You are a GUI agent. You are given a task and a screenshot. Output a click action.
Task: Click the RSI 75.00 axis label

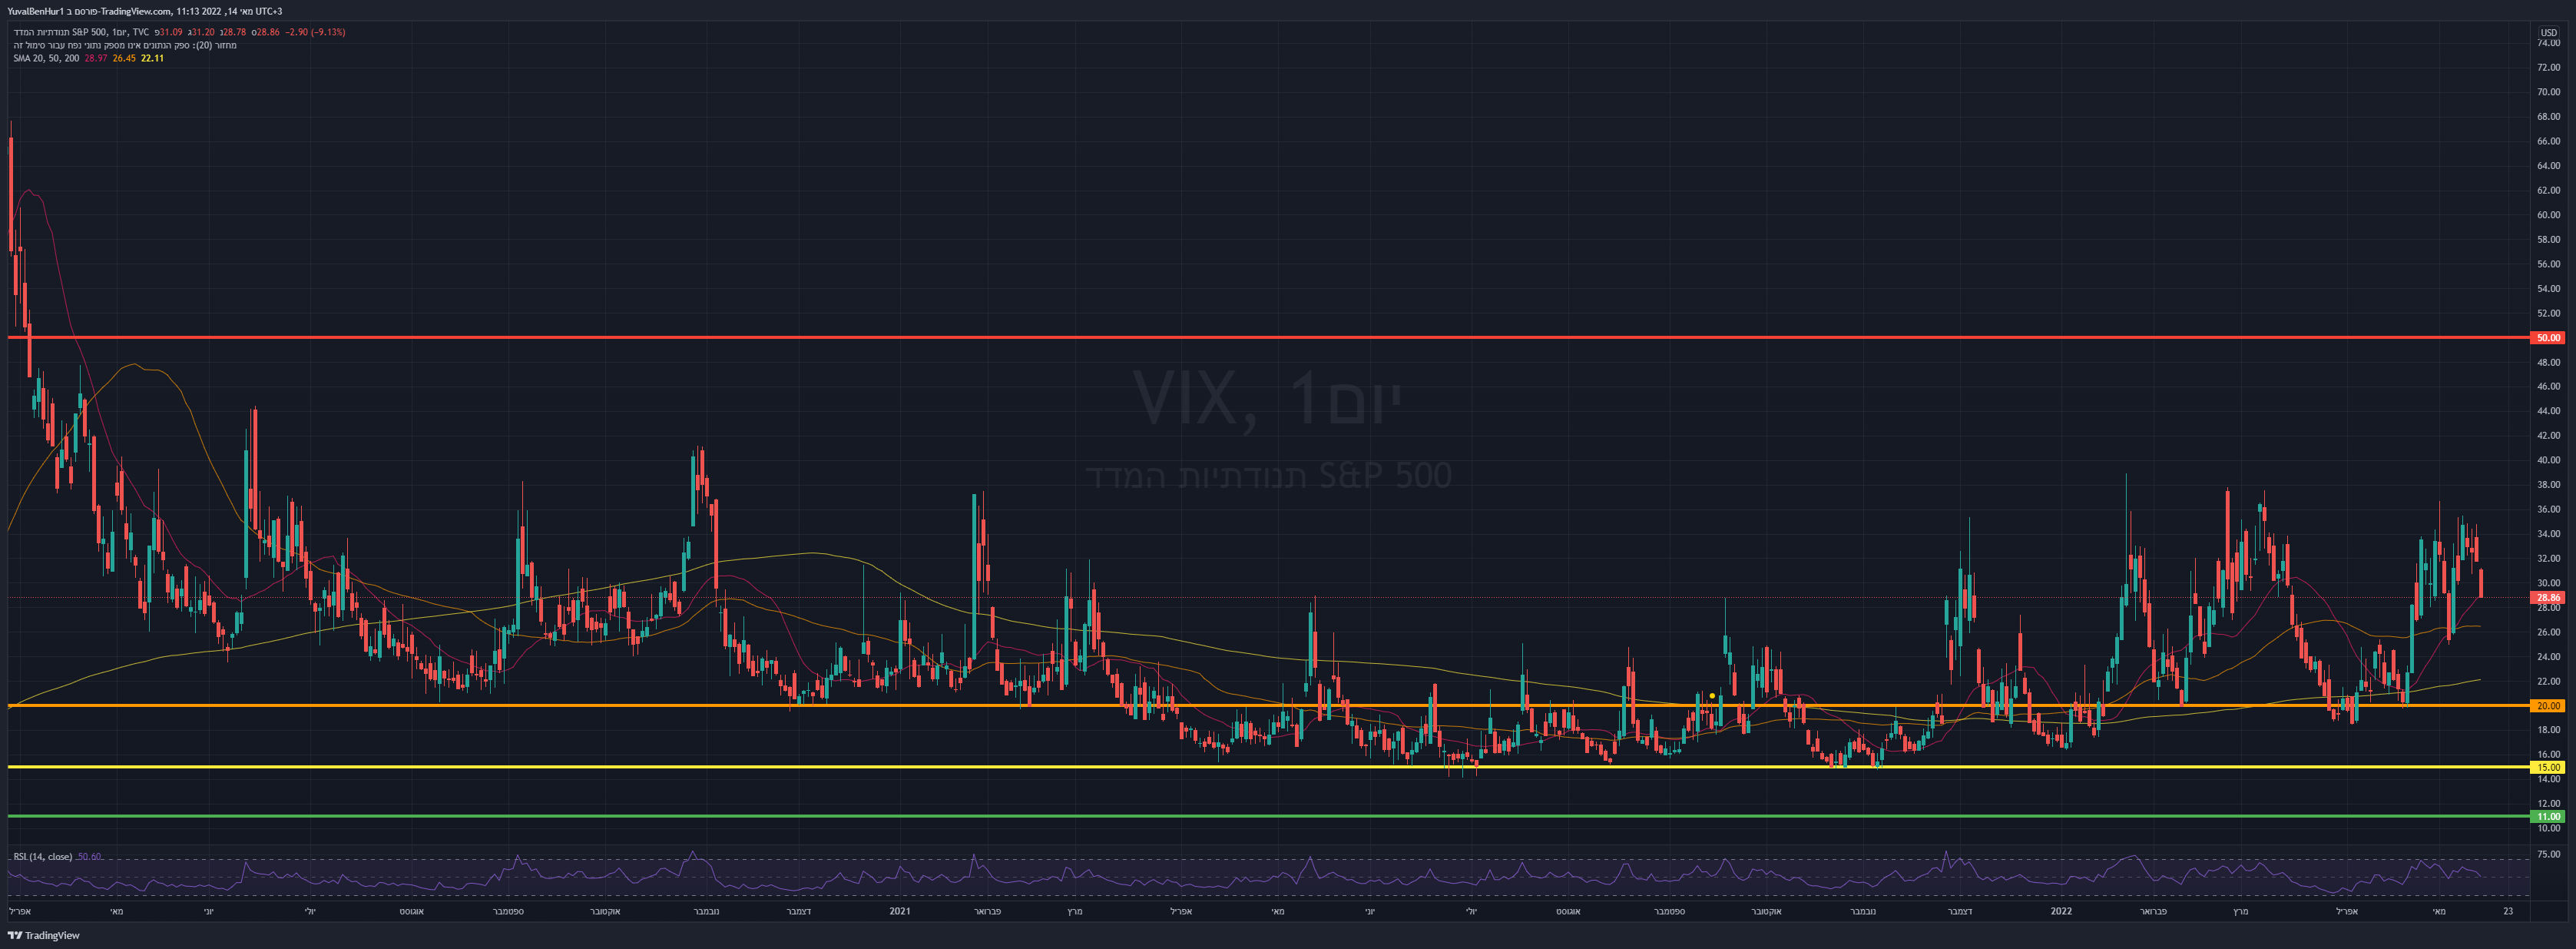coord(2549,854)
